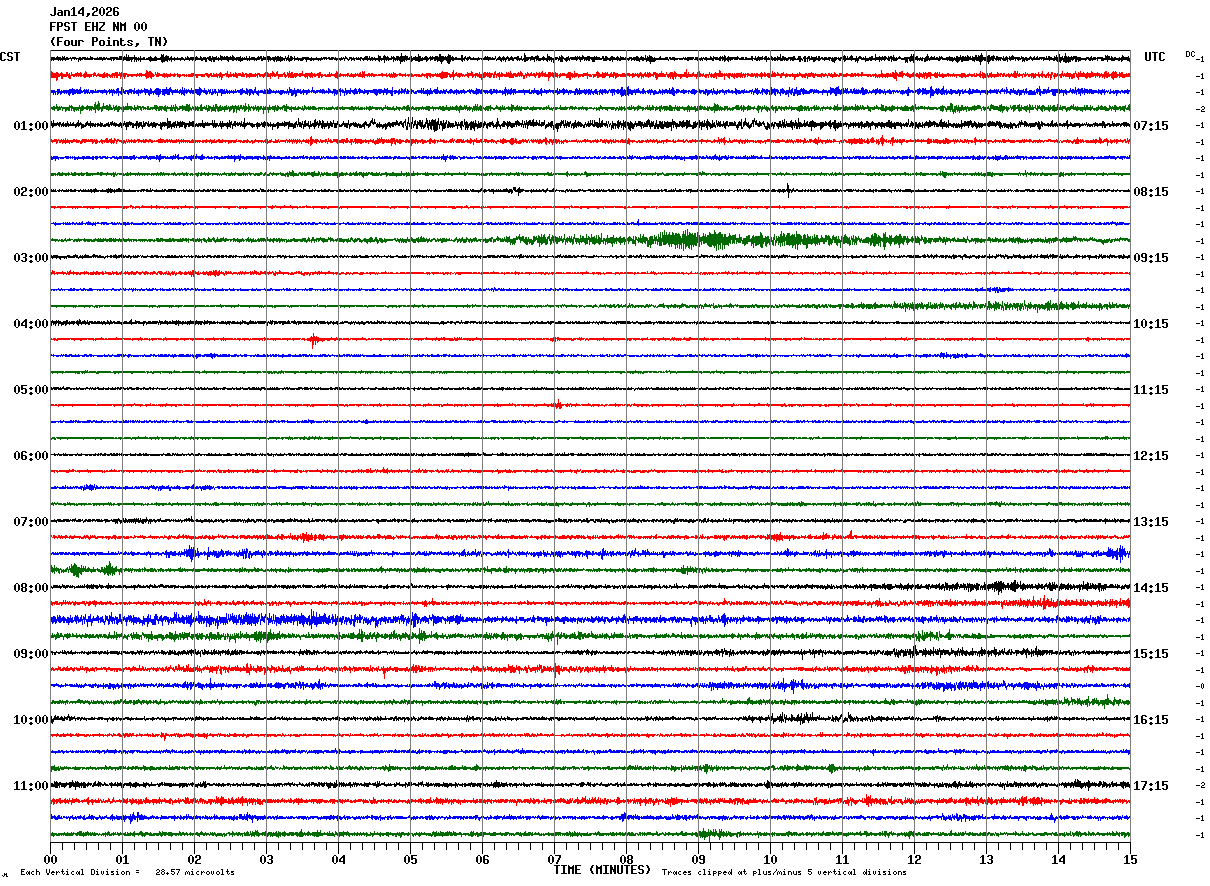The width and height of the screenshot is (1210, 886).
Task: Click the 14:15 UTC time label
Action: 1152,588
